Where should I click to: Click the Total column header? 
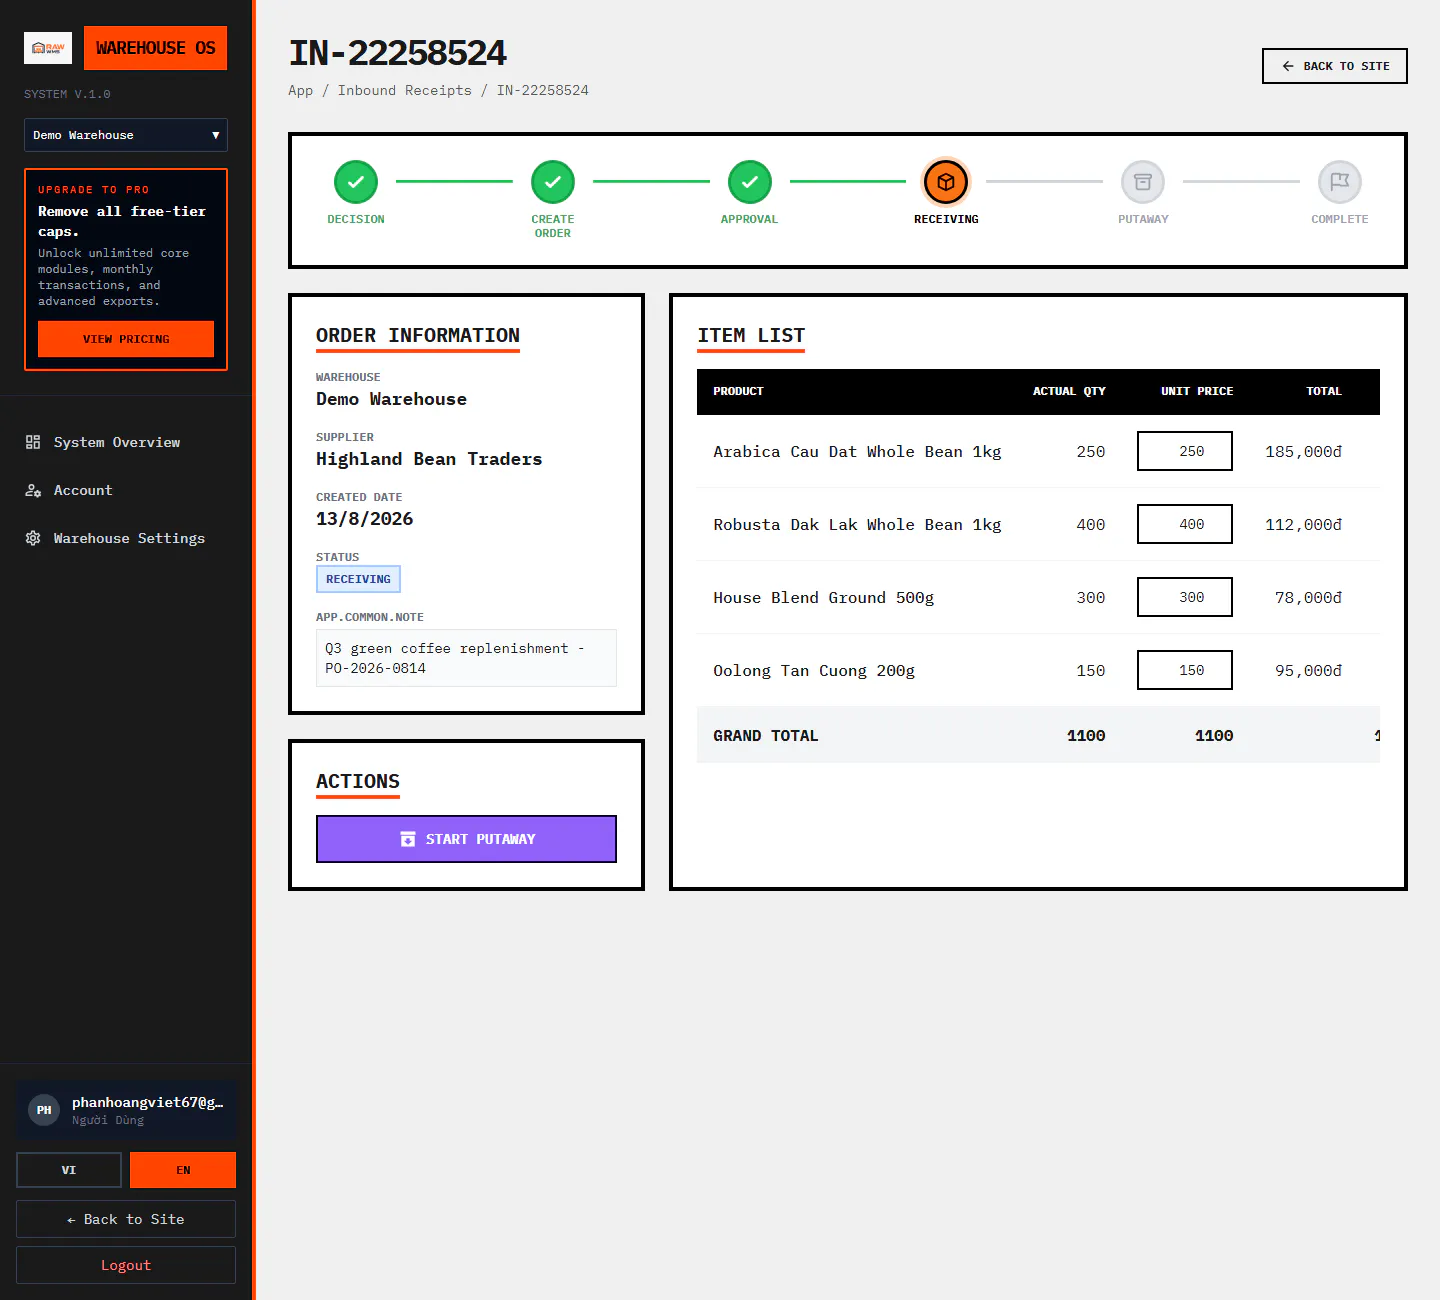point(1323,391)
